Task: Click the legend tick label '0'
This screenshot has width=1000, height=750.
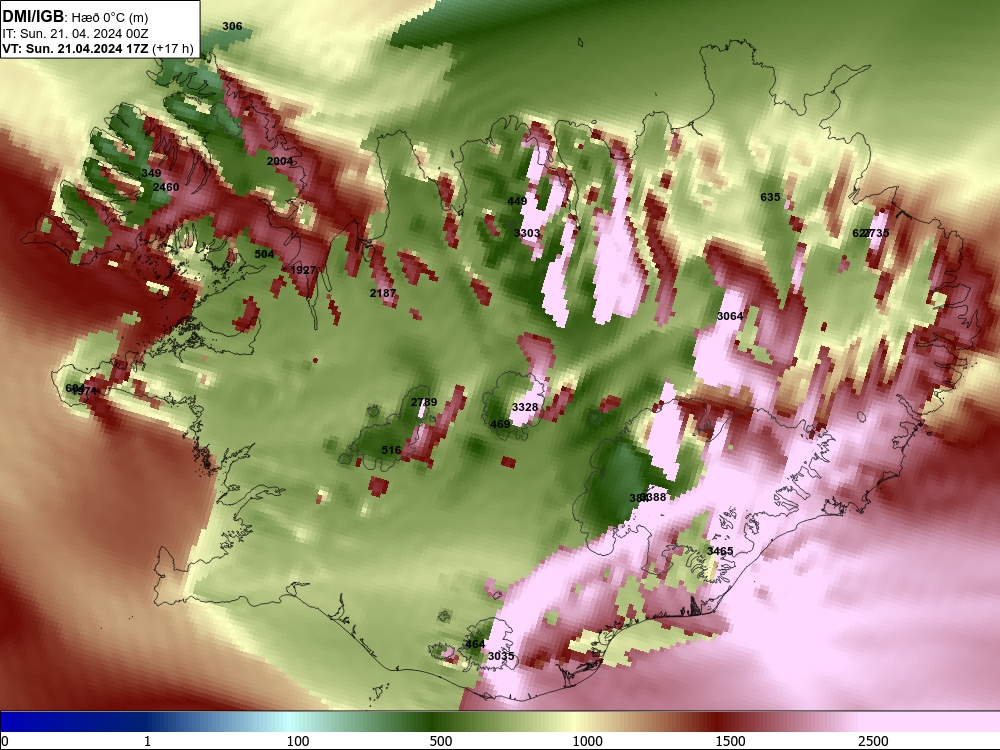Action: [5, 741]
